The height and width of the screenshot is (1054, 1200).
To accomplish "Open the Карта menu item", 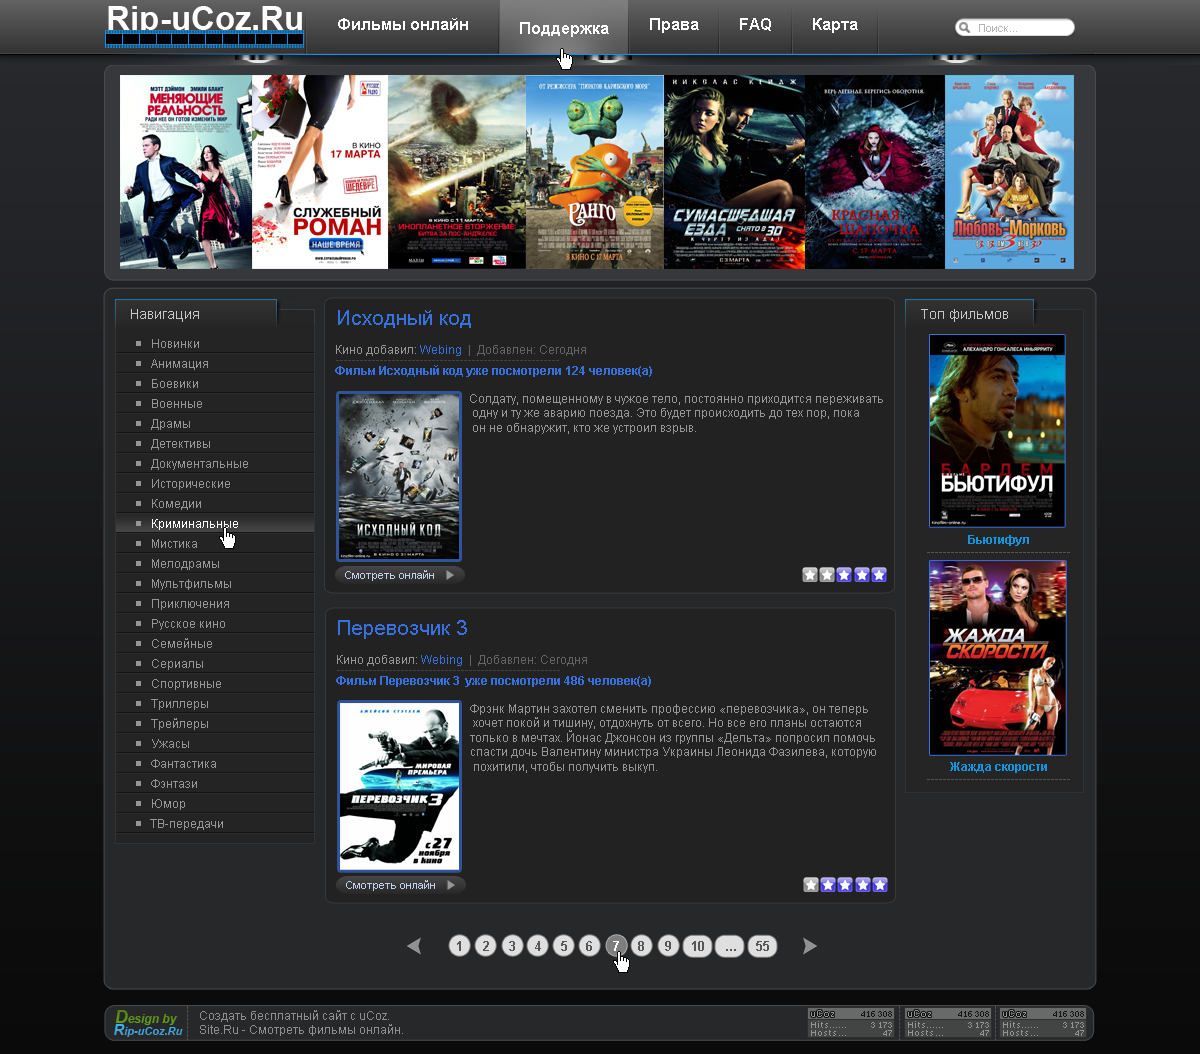I will tap(835, 25).
